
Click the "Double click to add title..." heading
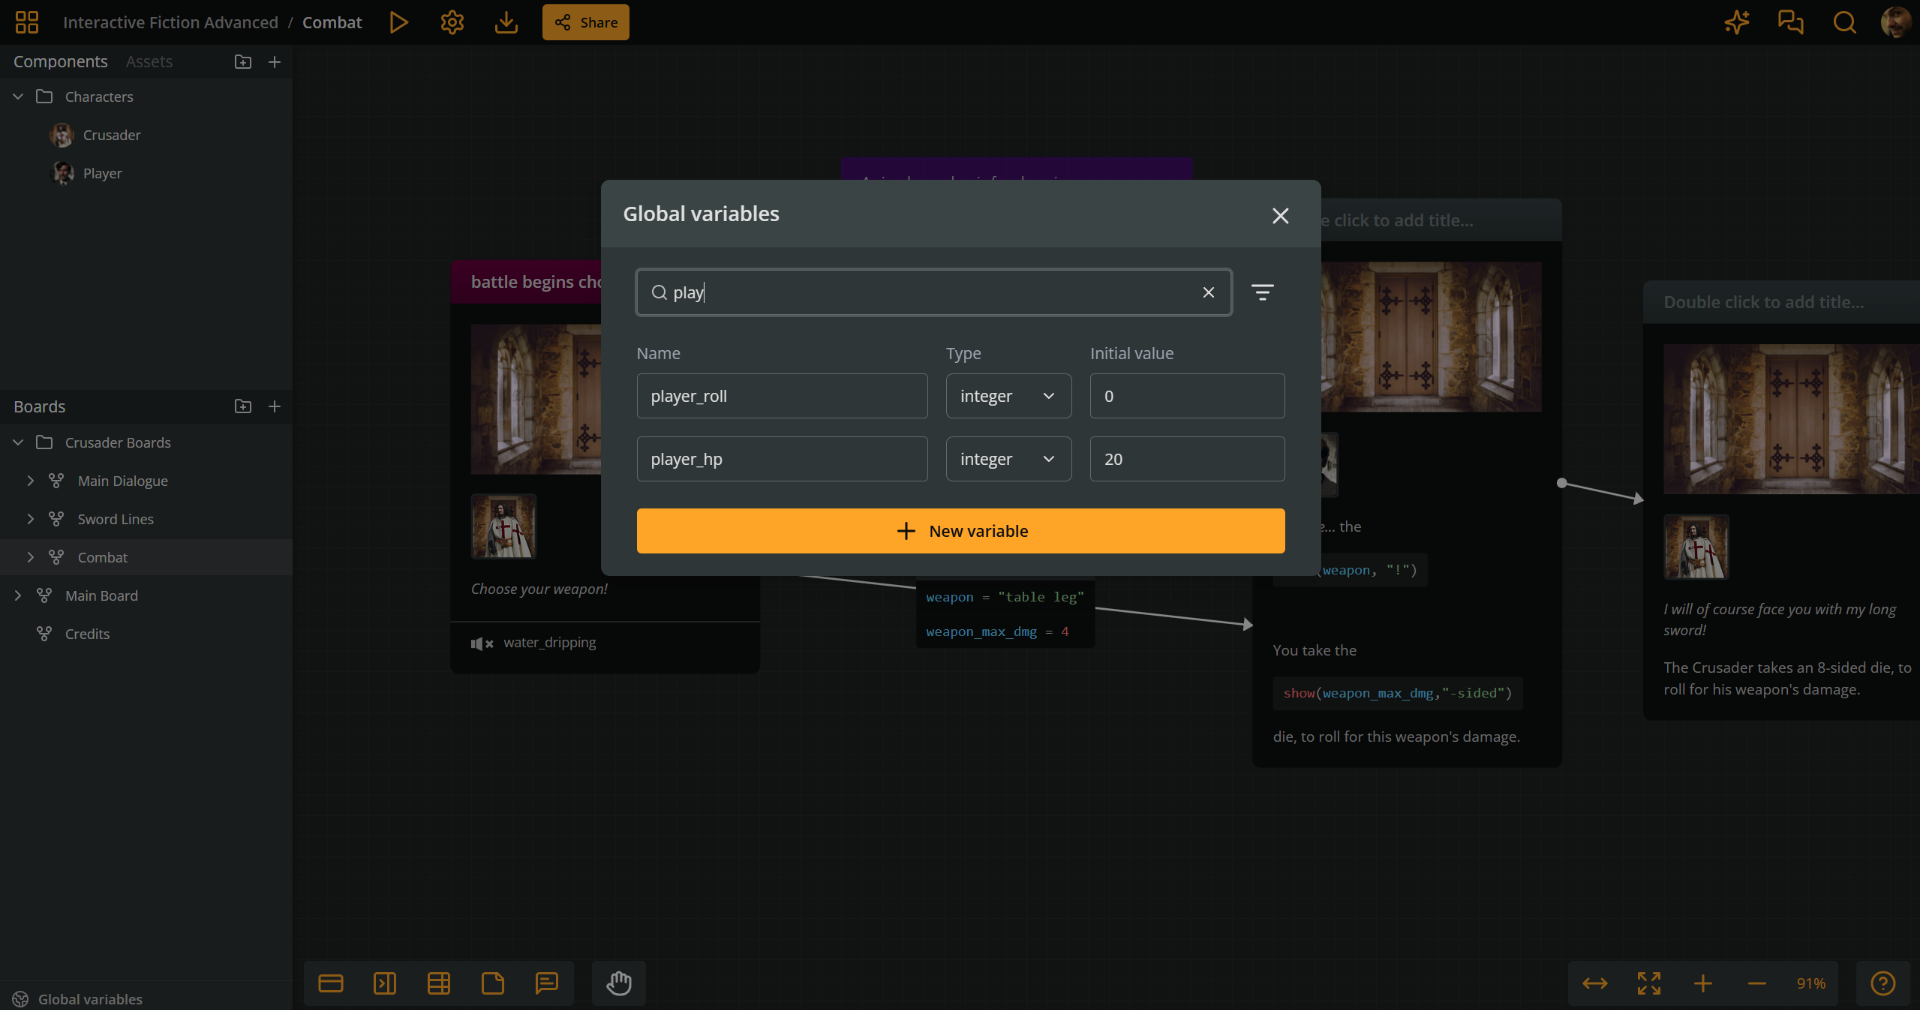coord(1764,302)
